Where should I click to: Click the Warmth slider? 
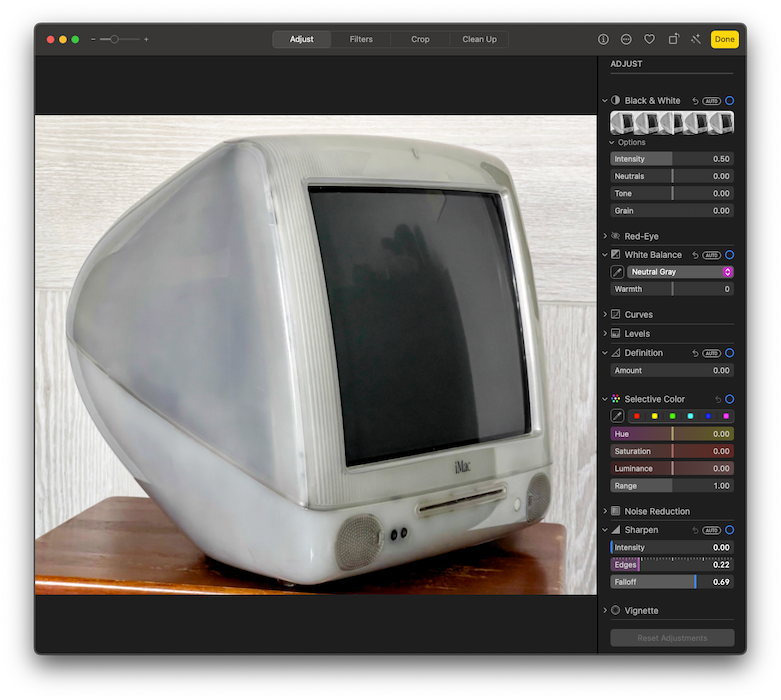(672, 289)
